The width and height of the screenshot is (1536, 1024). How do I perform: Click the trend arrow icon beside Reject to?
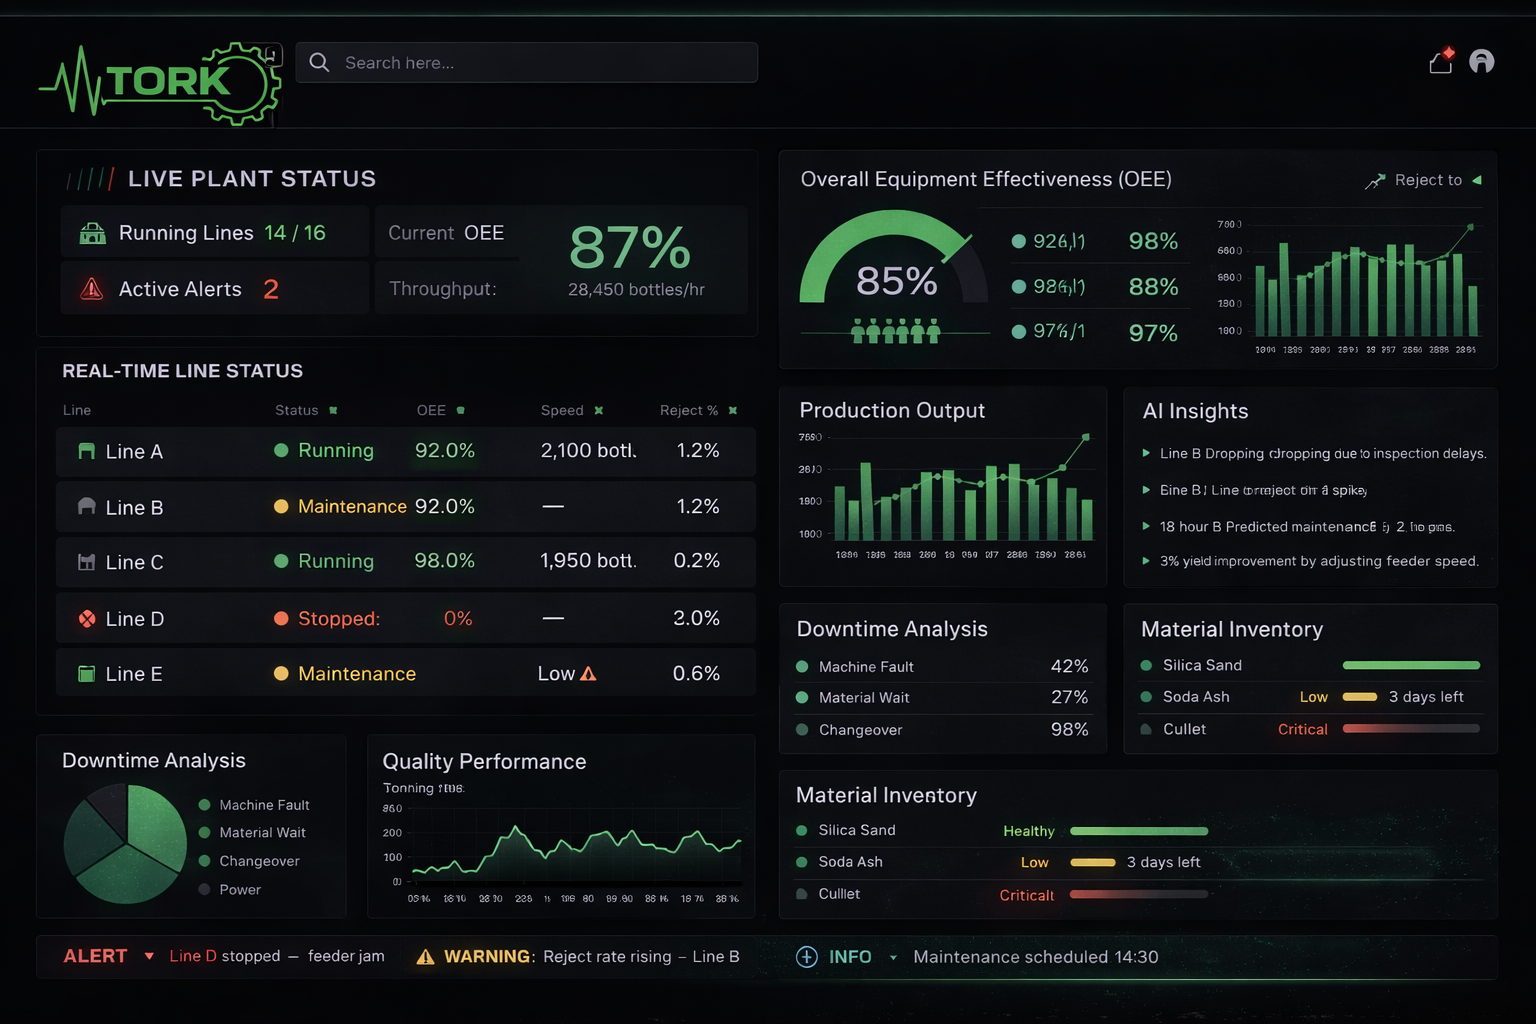tap(1375, 181)
